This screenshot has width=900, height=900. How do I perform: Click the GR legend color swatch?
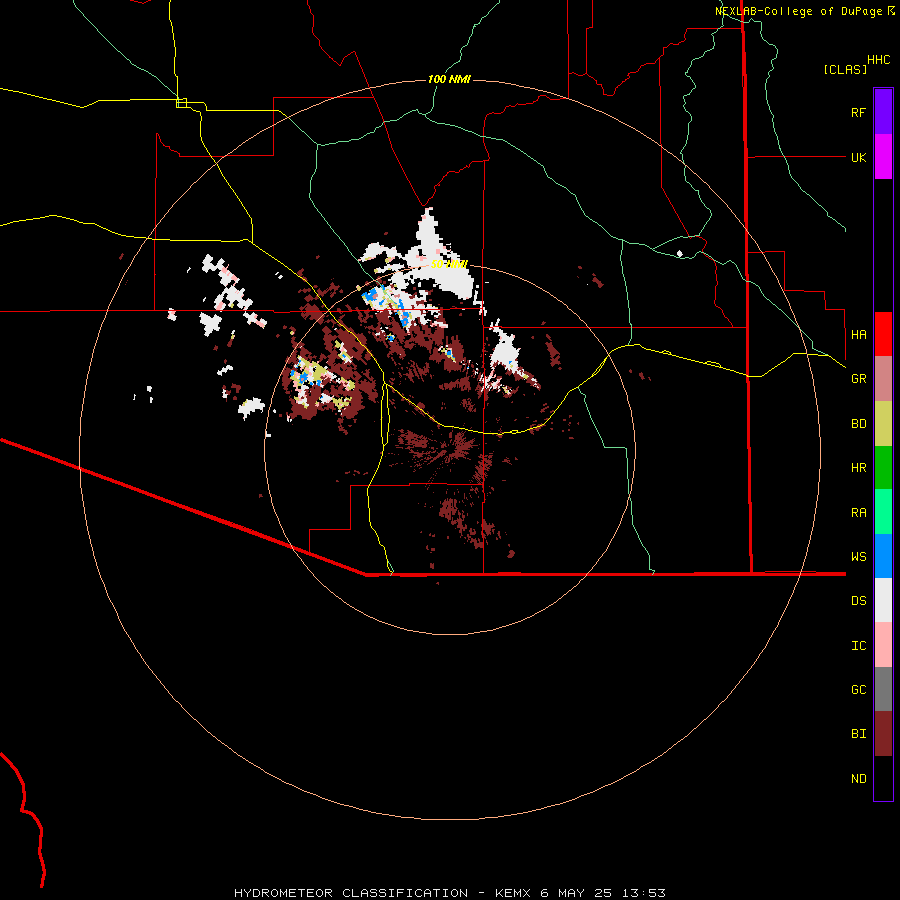883,379
